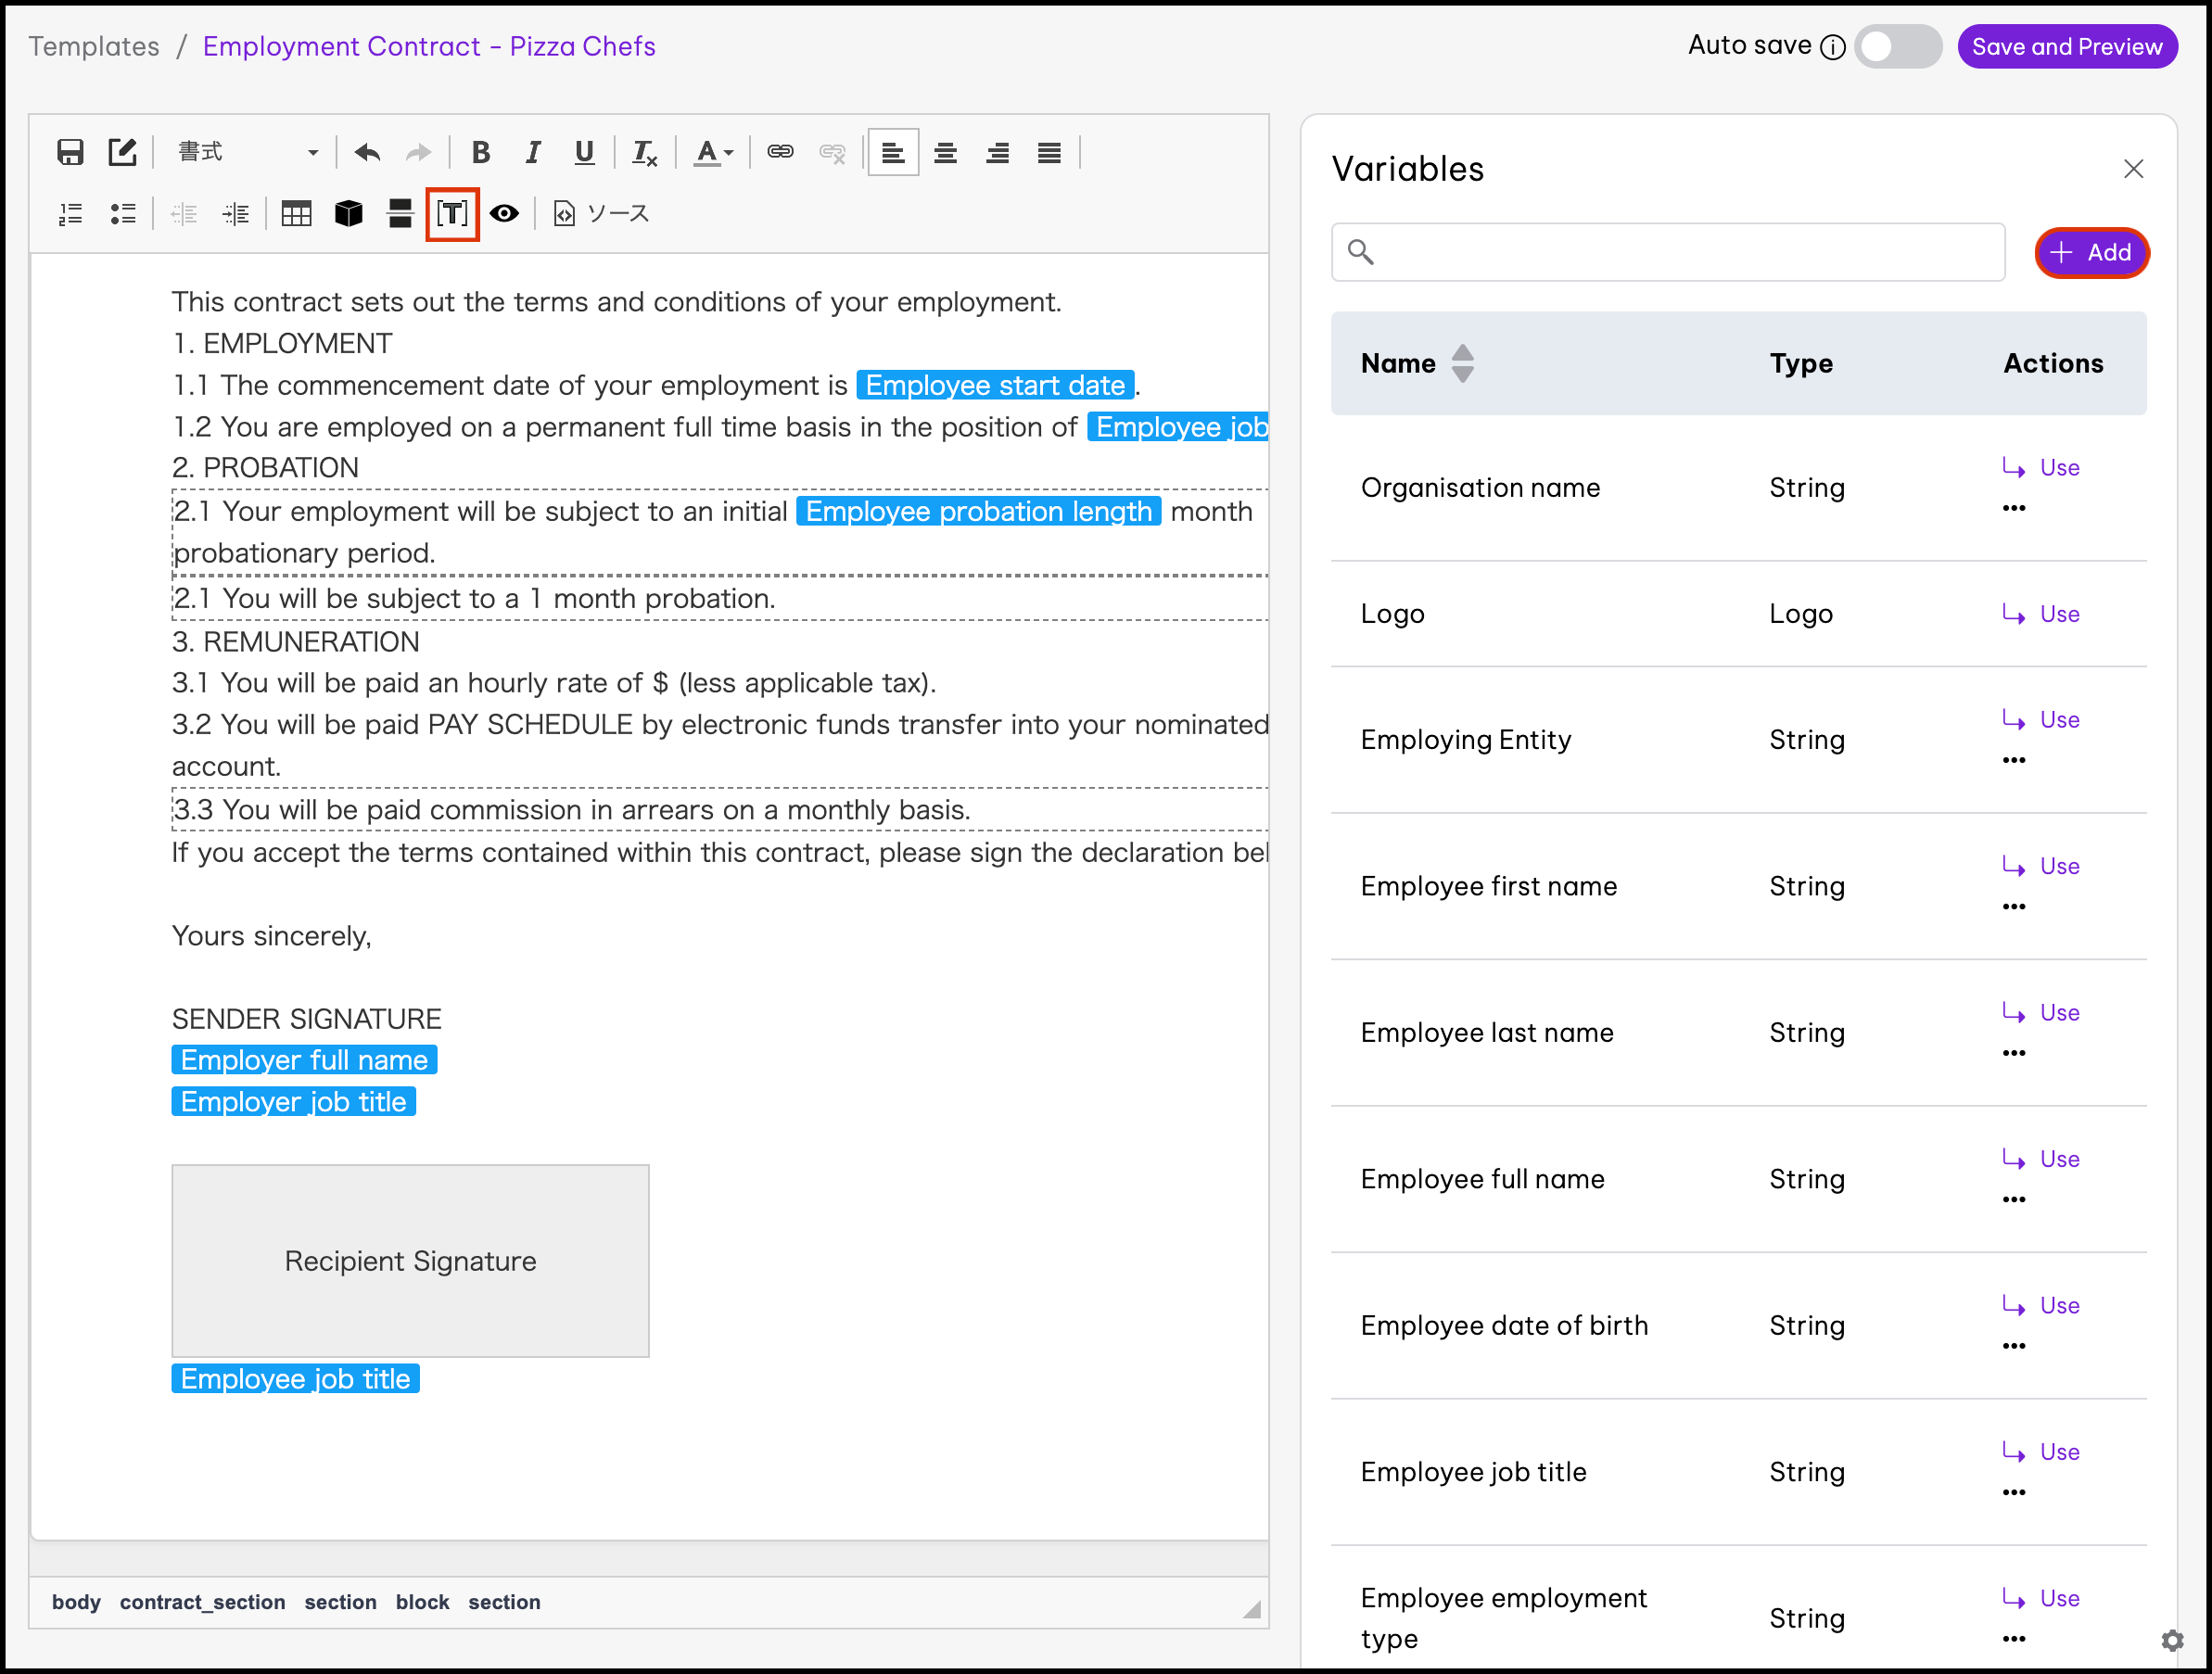Insert a numbered list
The height and width of the screenshot is (1674, 2212).
pyautogui.click(x=70, y=213)
